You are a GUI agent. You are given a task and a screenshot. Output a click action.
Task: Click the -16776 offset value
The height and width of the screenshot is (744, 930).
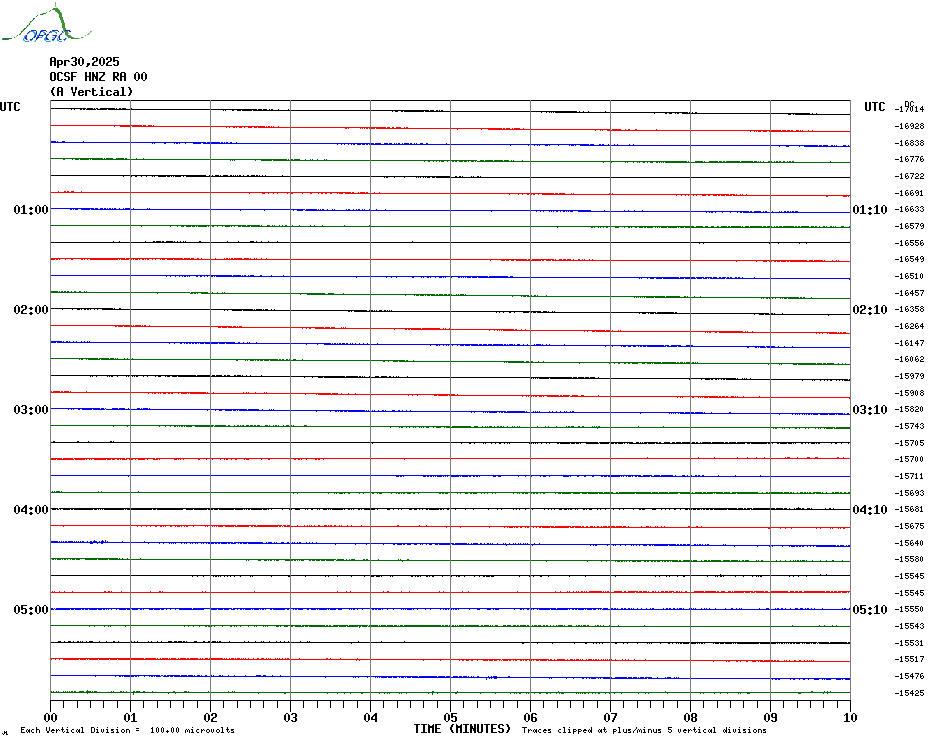909,159
